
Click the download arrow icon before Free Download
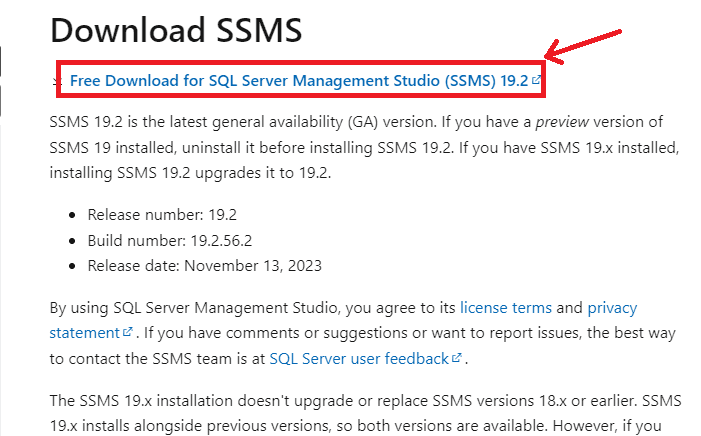(x=57, y=80)
